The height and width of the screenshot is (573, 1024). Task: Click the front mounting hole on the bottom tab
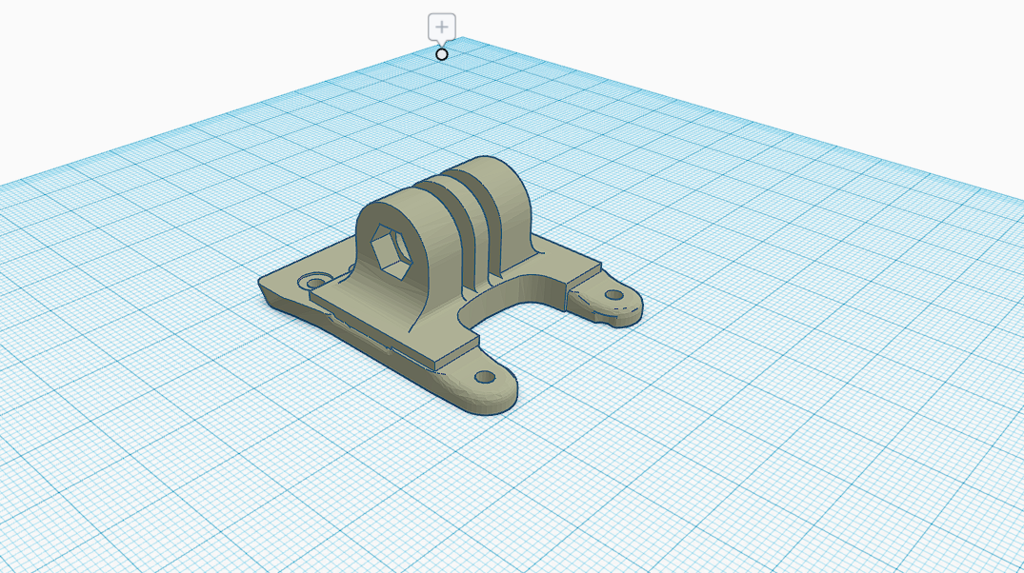[x=486, y=378]
